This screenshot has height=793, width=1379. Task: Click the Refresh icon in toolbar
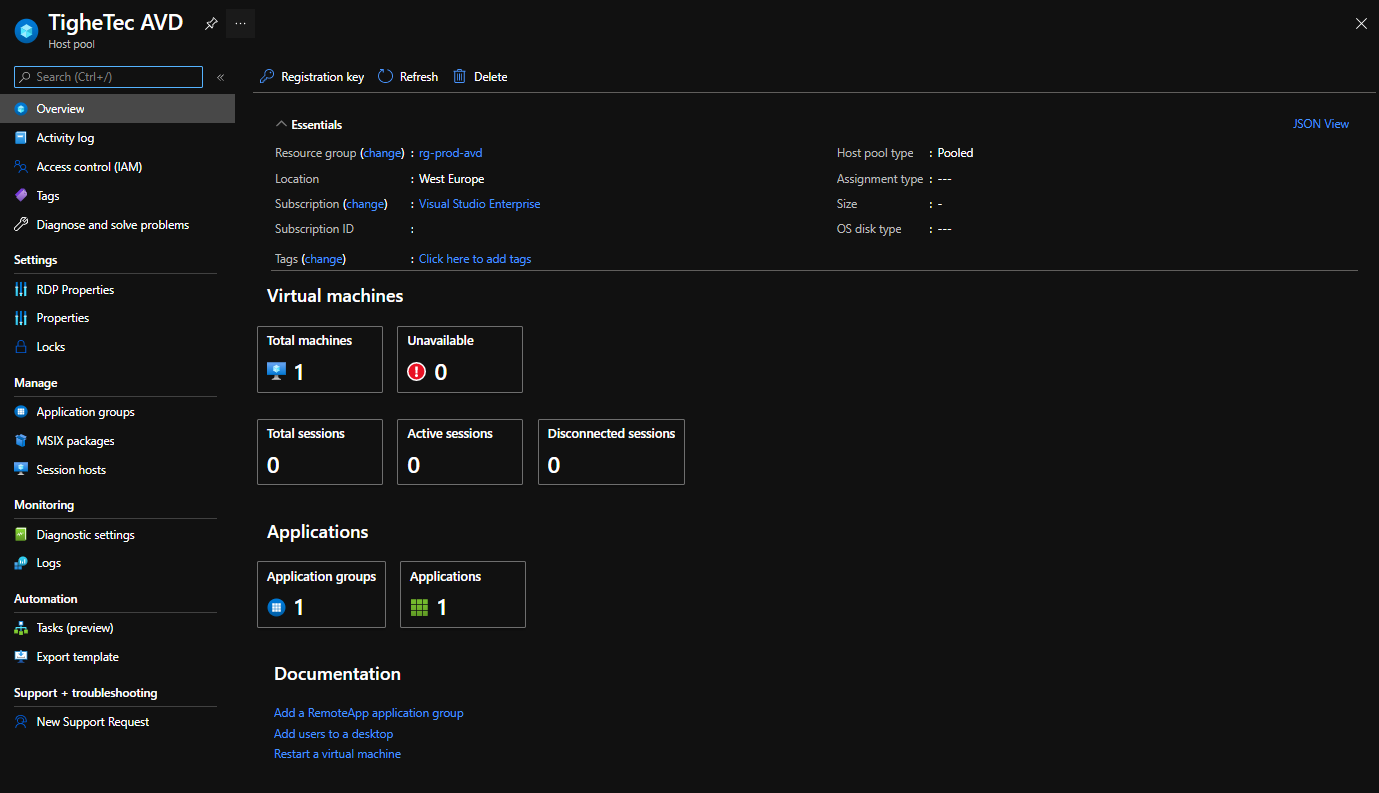[385, 77]
